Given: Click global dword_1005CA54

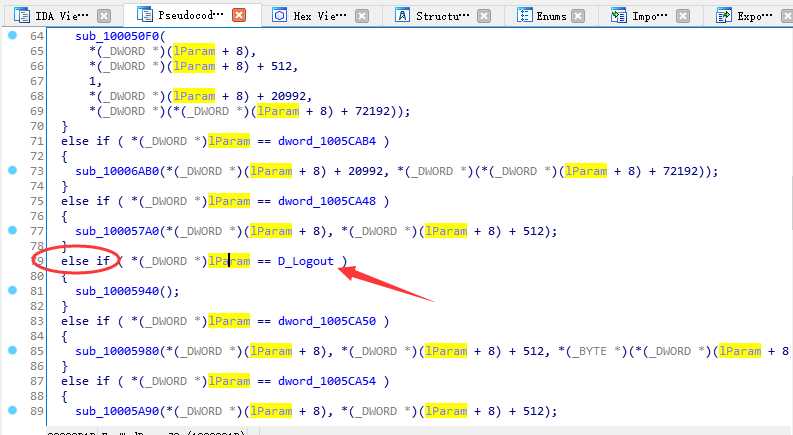Looking at the screenshot, I should point(327,381).
